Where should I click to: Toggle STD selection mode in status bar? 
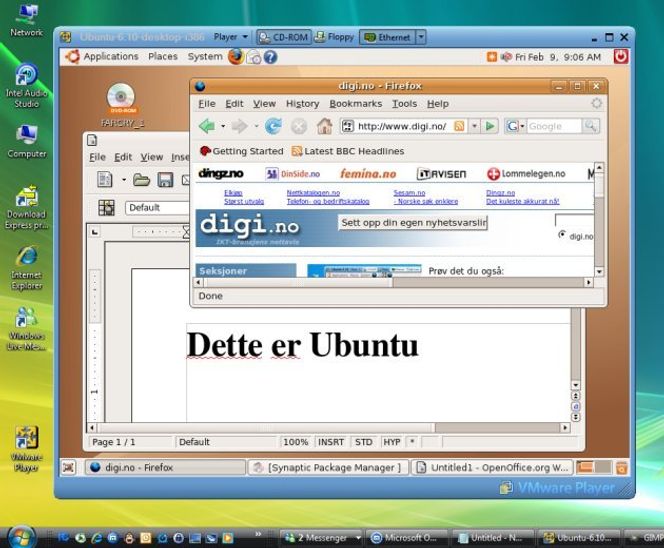(363, 442)
